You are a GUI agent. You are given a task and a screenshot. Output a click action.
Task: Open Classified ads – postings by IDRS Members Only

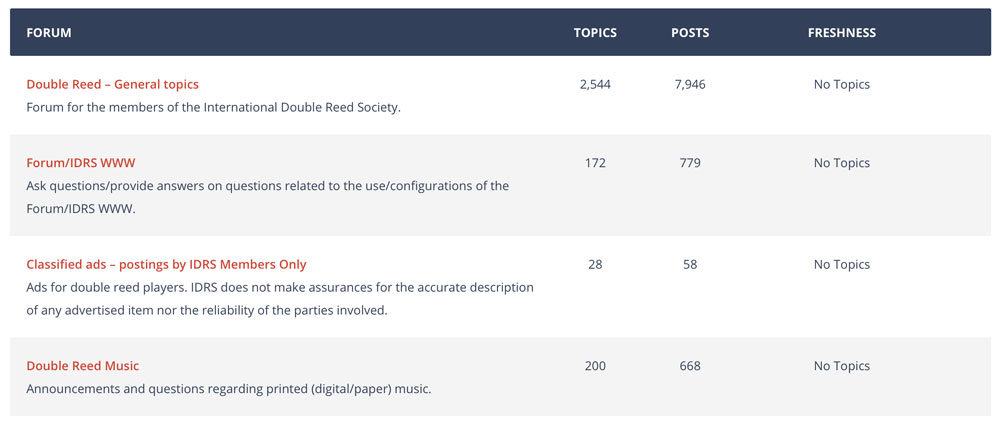[166, 264]
